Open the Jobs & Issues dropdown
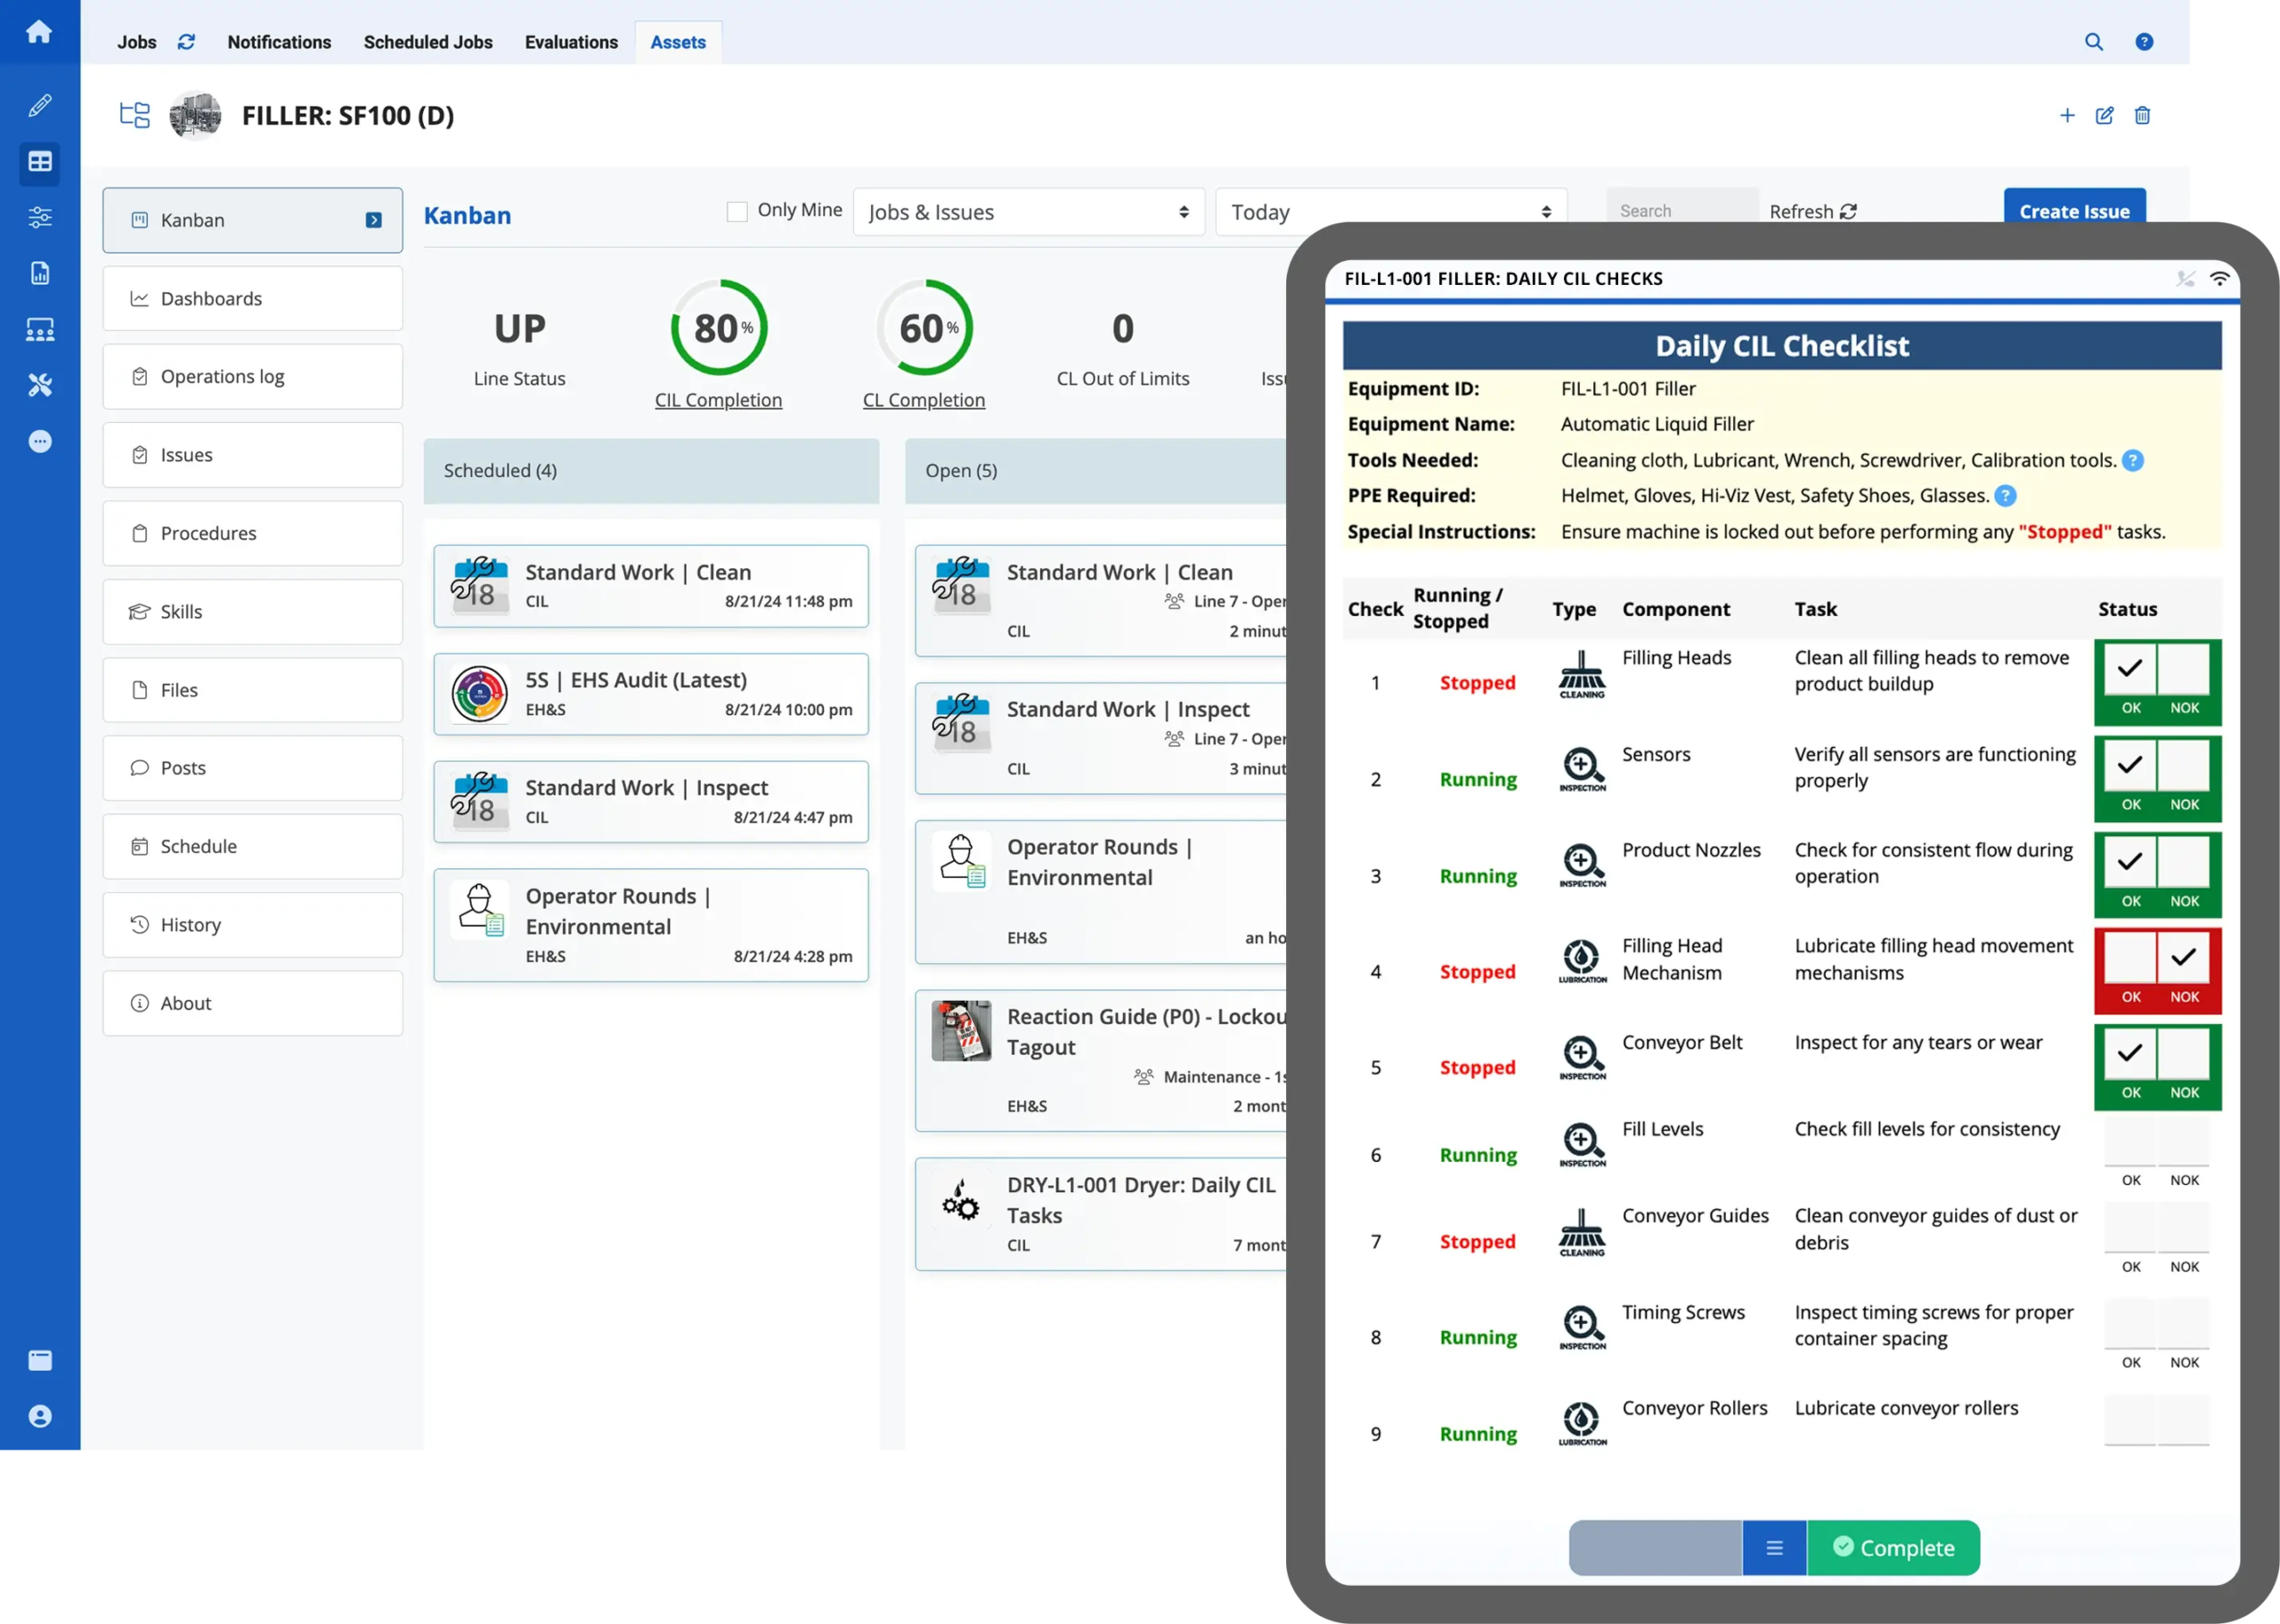 [x=1029, y=212]
